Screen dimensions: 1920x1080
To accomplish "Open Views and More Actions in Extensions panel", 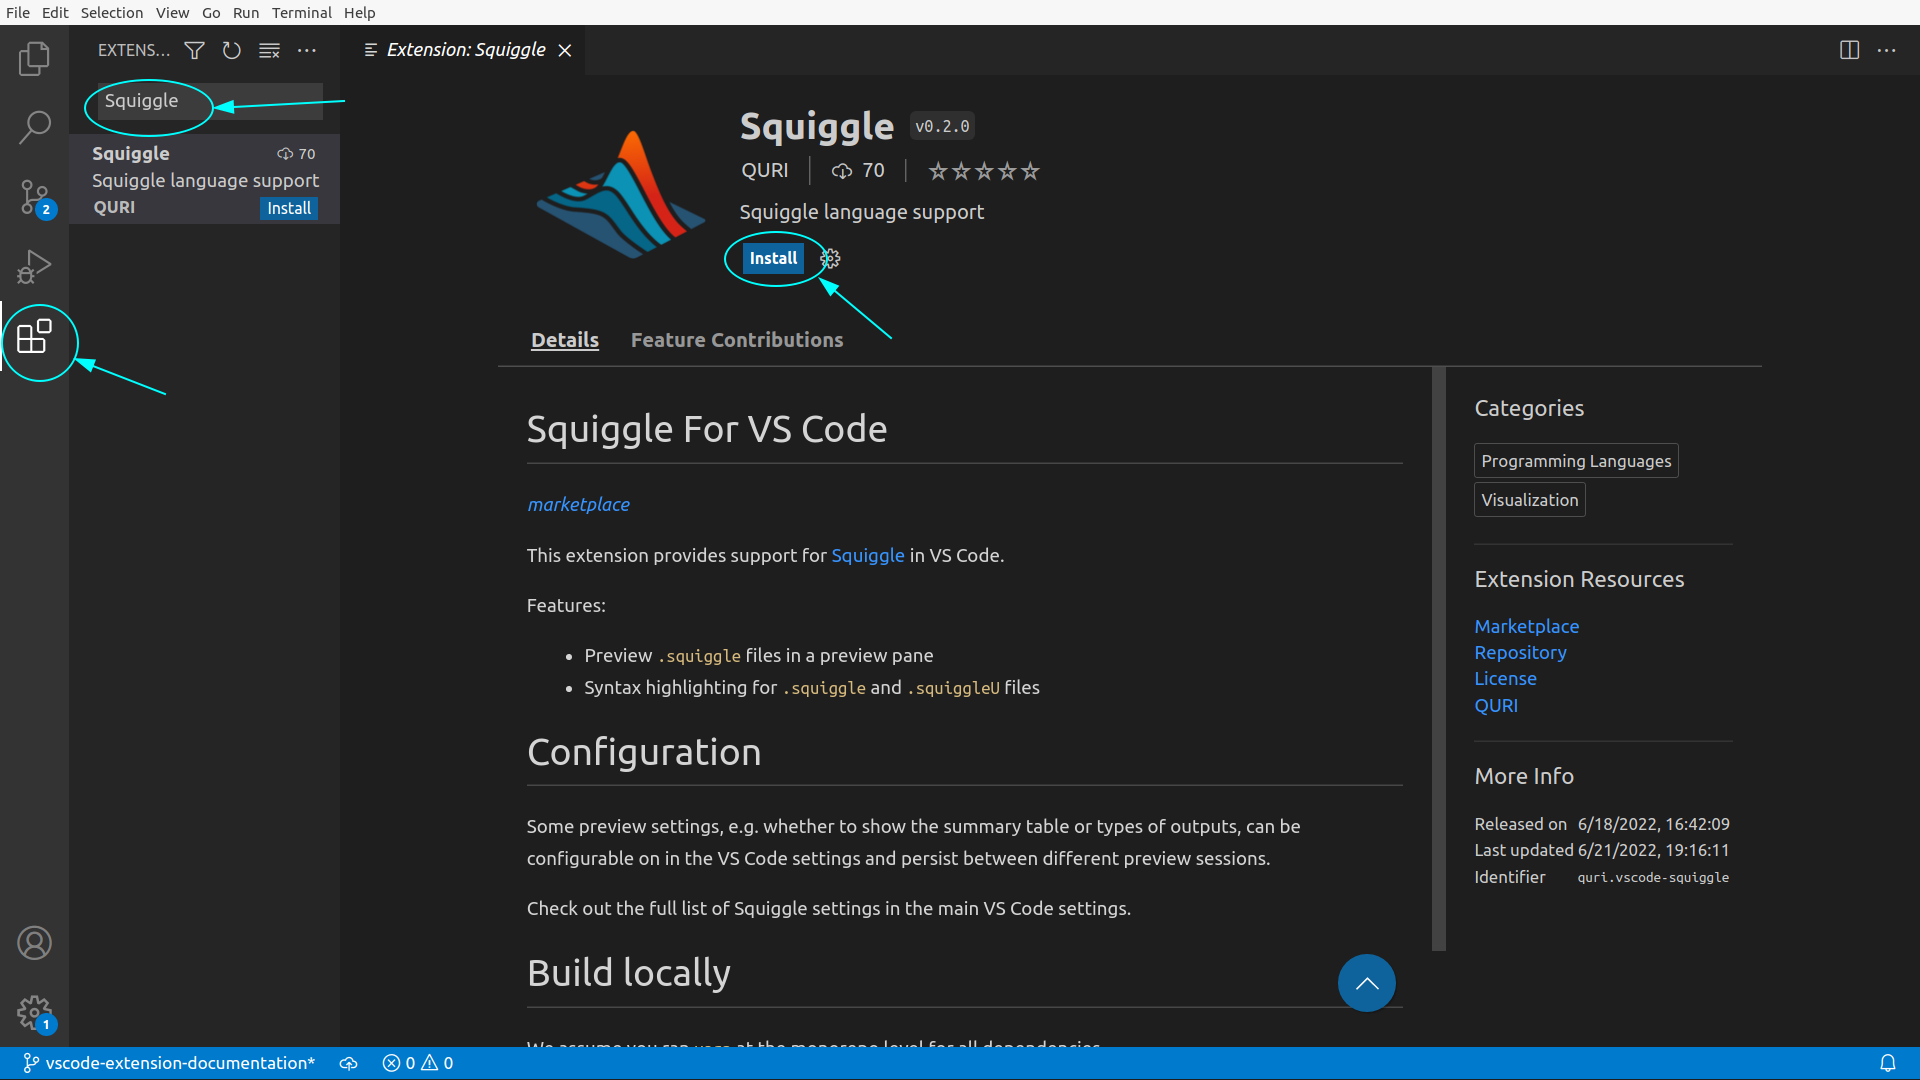I will pyautogui.click(x=307, y=50).
